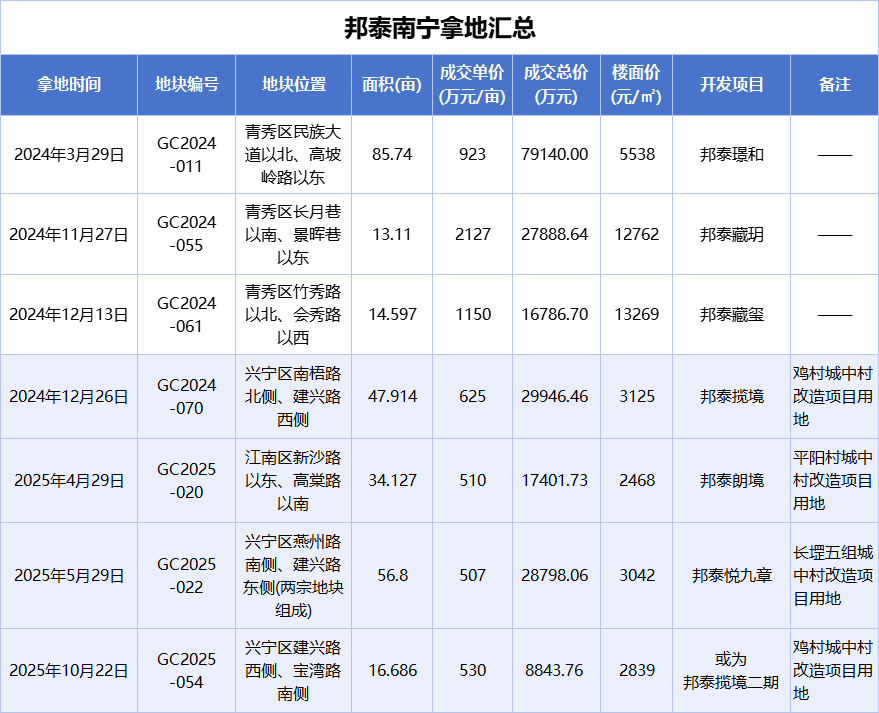
Task: Click the total price cell 8843.76
Action: [554, 671]
